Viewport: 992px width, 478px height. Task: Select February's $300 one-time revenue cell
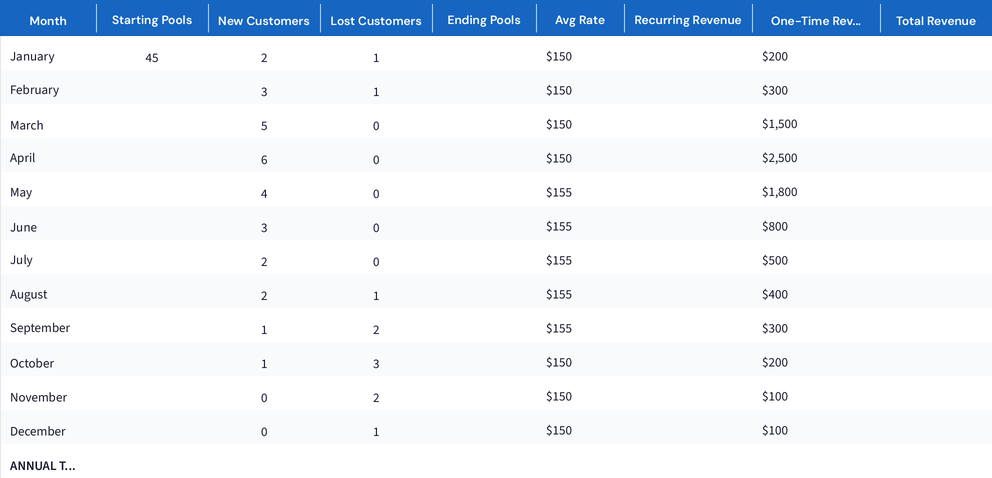pyautogui.click(x=775, y=90)
